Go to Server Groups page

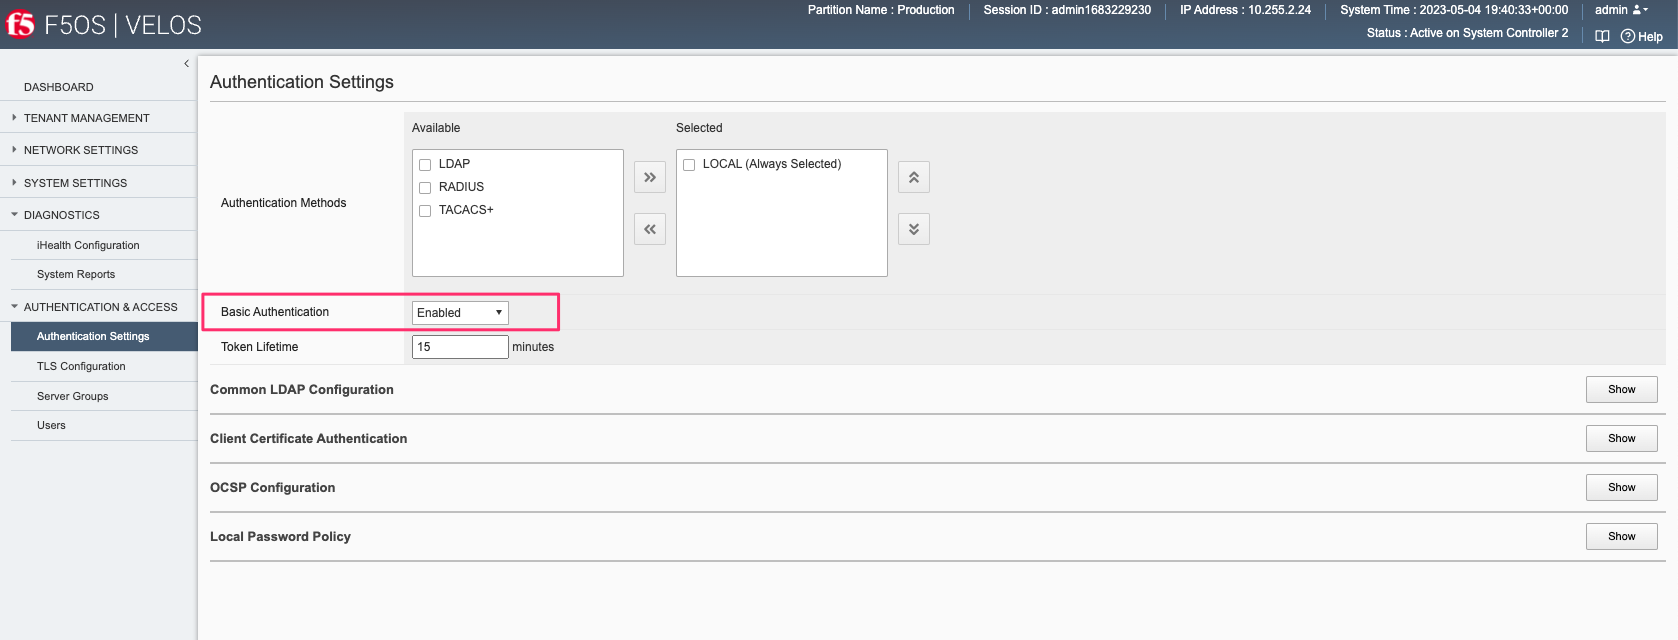coord(72,396)
